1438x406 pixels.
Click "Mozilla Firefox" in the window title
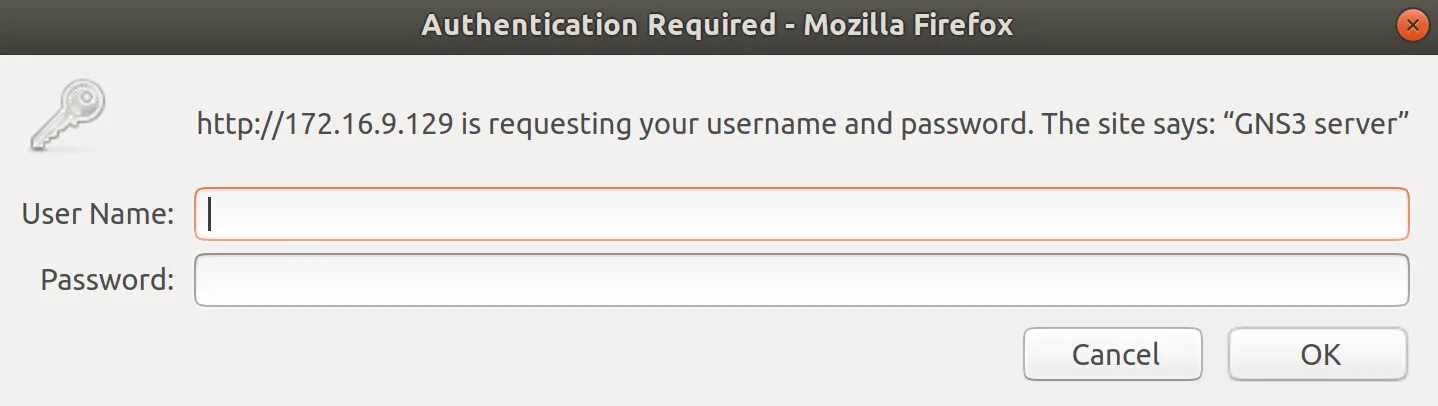click(908, 26)
